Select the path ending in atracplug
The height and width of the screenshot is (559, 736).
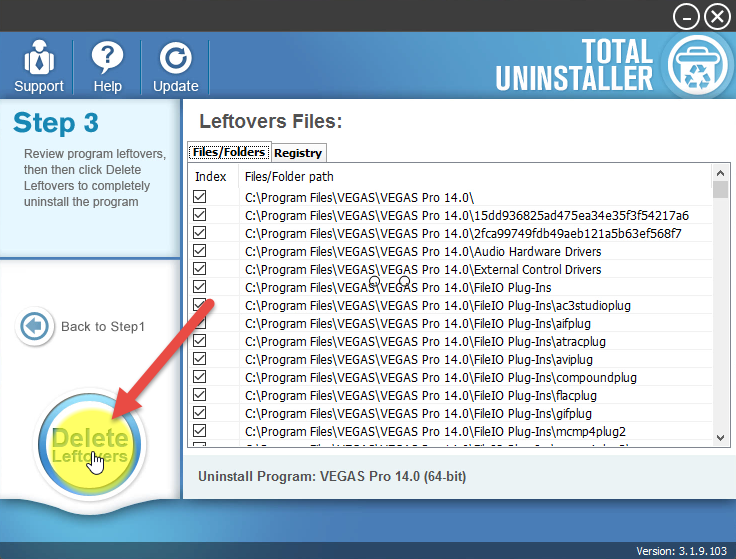425,342
